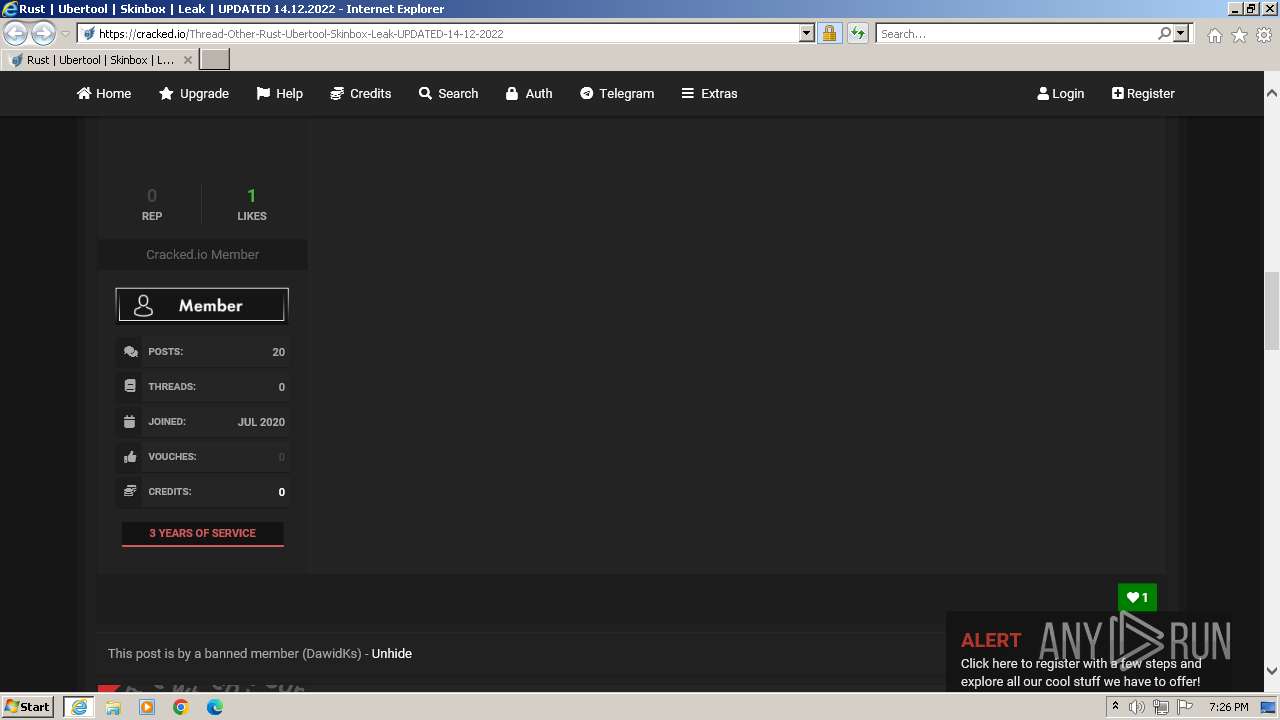
Task: Click into the IE search box
Action: pyautogui.click(x=1016, y=33)
